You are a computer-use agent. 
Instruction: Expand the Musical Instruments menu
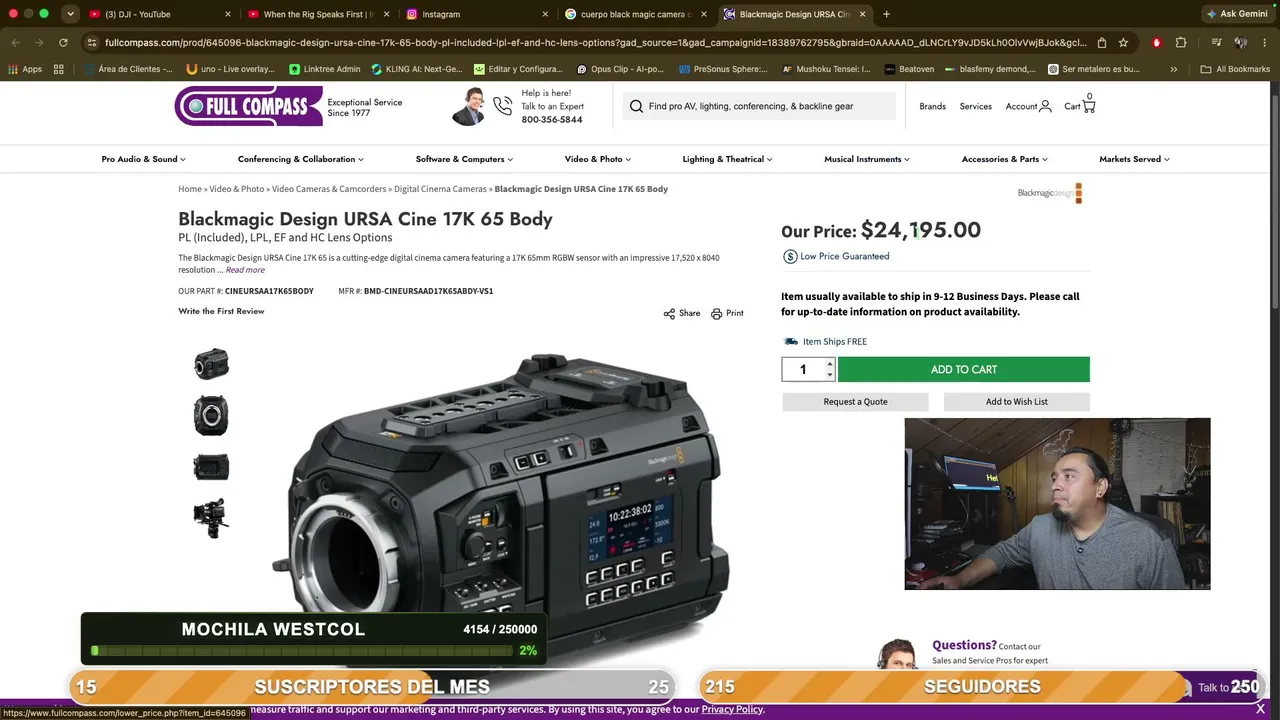(867, 159)
